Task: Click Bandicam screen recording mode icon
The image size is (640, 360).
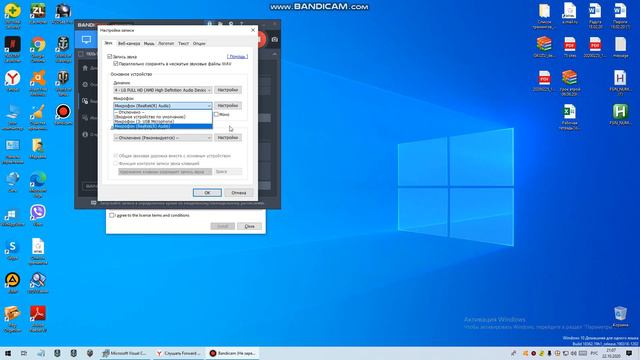Action: click(x=86, y=40)
